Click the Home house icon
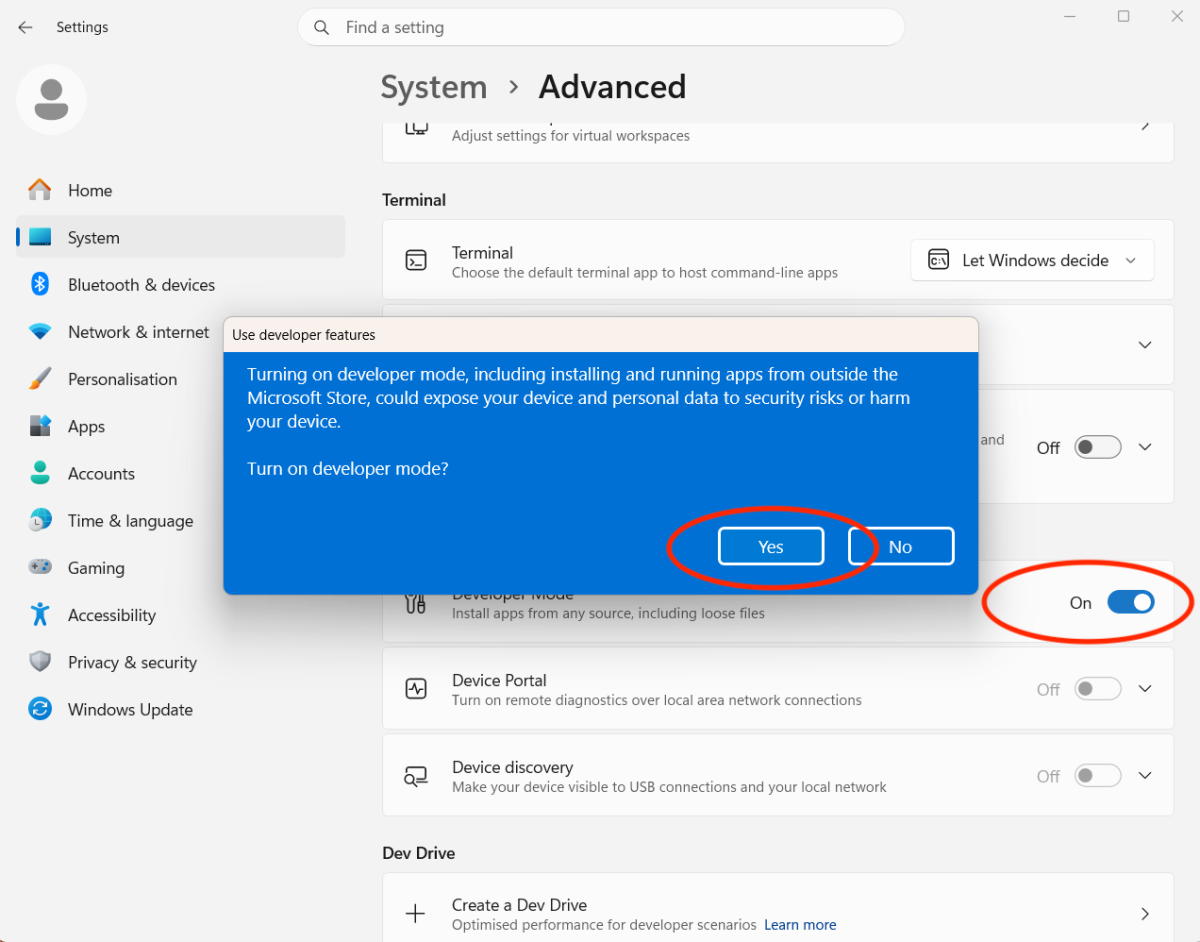Viewport: 1200px width, 942px height. (x=40, y=190)
